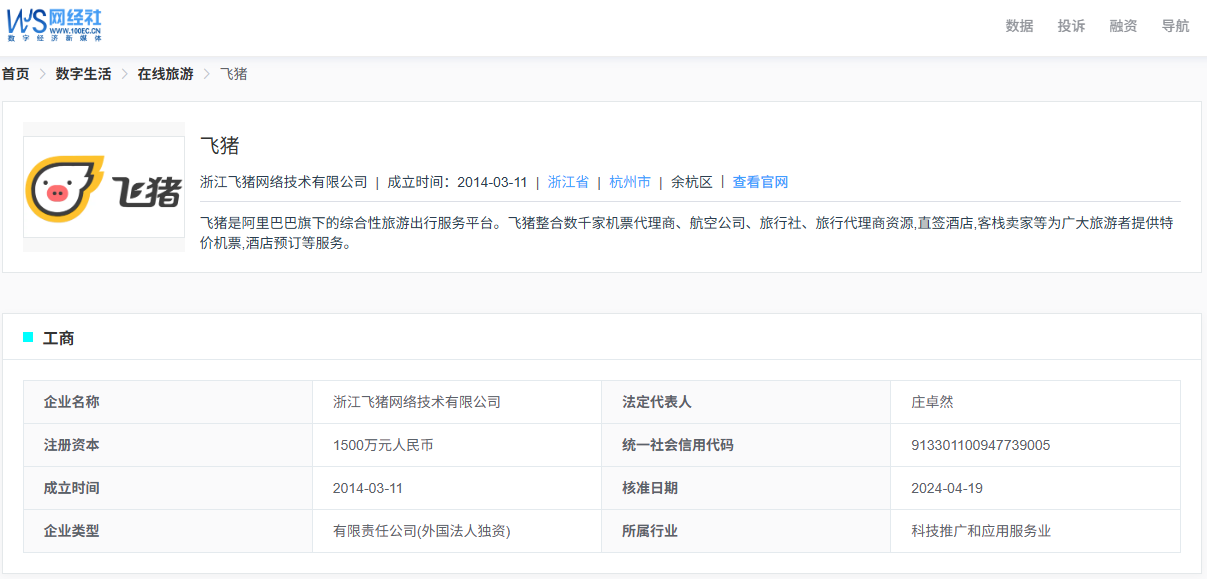1207x579 pixels.
Task: Select 浙江飞猪网络技术有限公司 in the table
Action: (417, 402)
